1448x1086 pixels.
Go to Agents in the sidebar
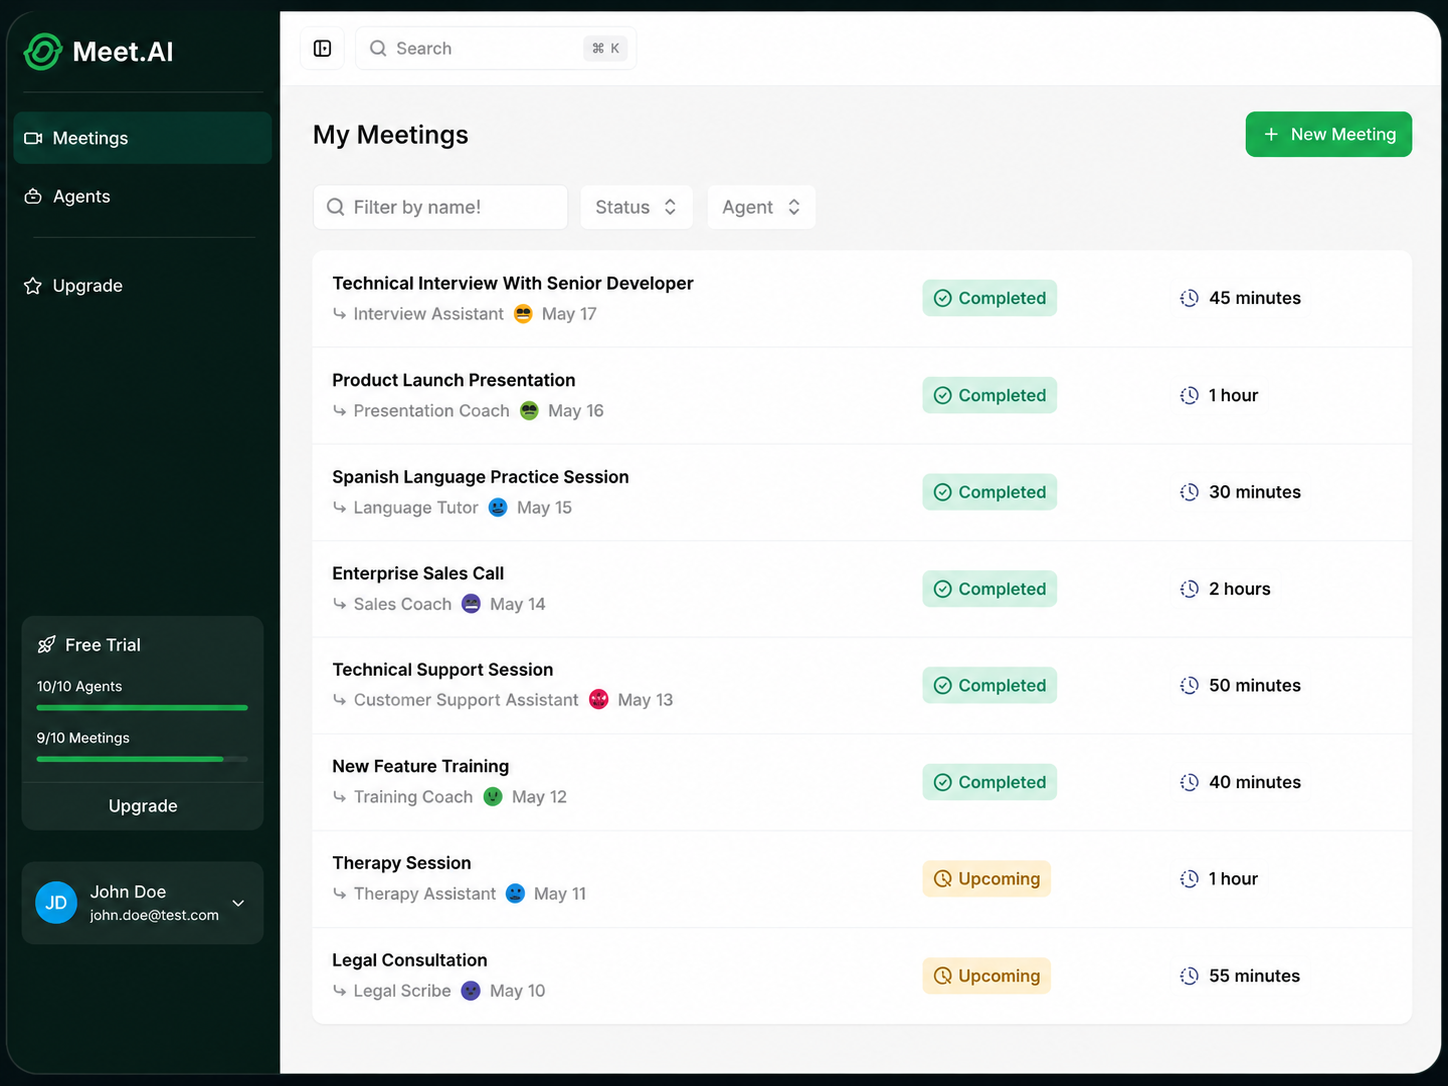pos(142,196)
